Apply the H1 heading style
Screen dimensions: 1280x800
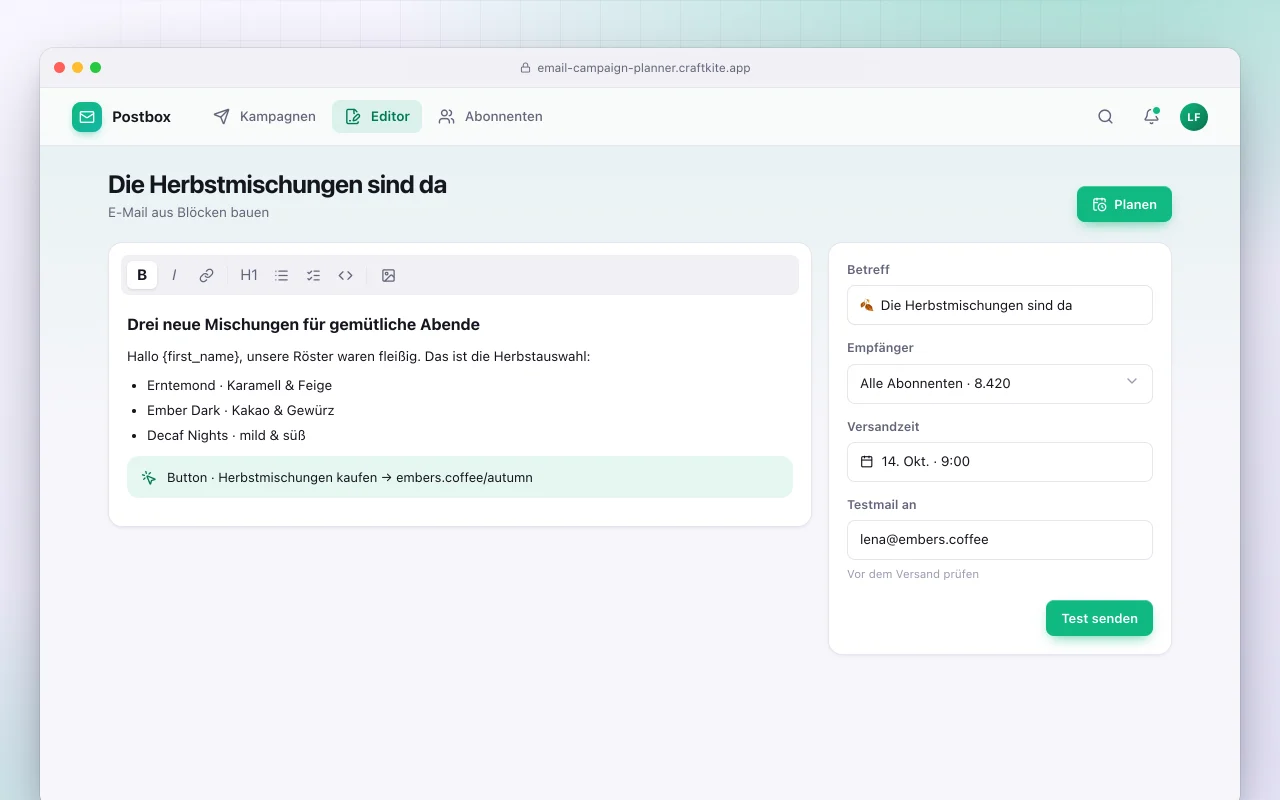249,275
